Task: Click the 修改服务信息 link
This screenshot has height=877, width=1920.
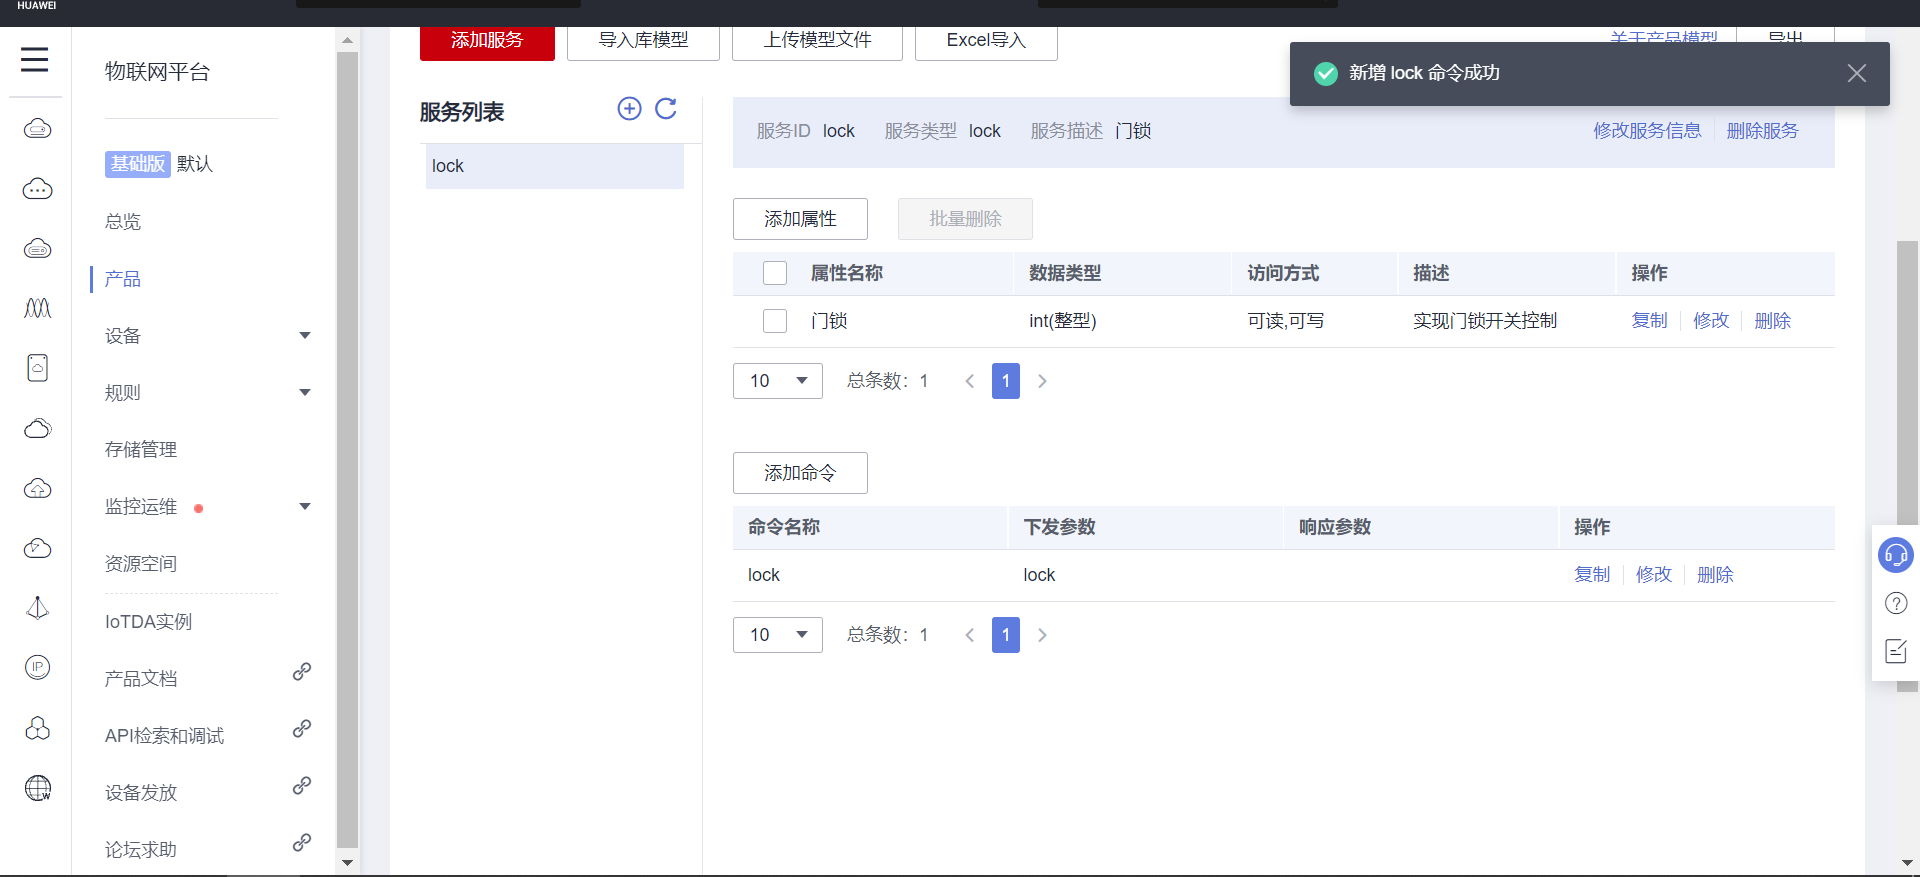Action: pyautogui.click(x=1647, y=131)
